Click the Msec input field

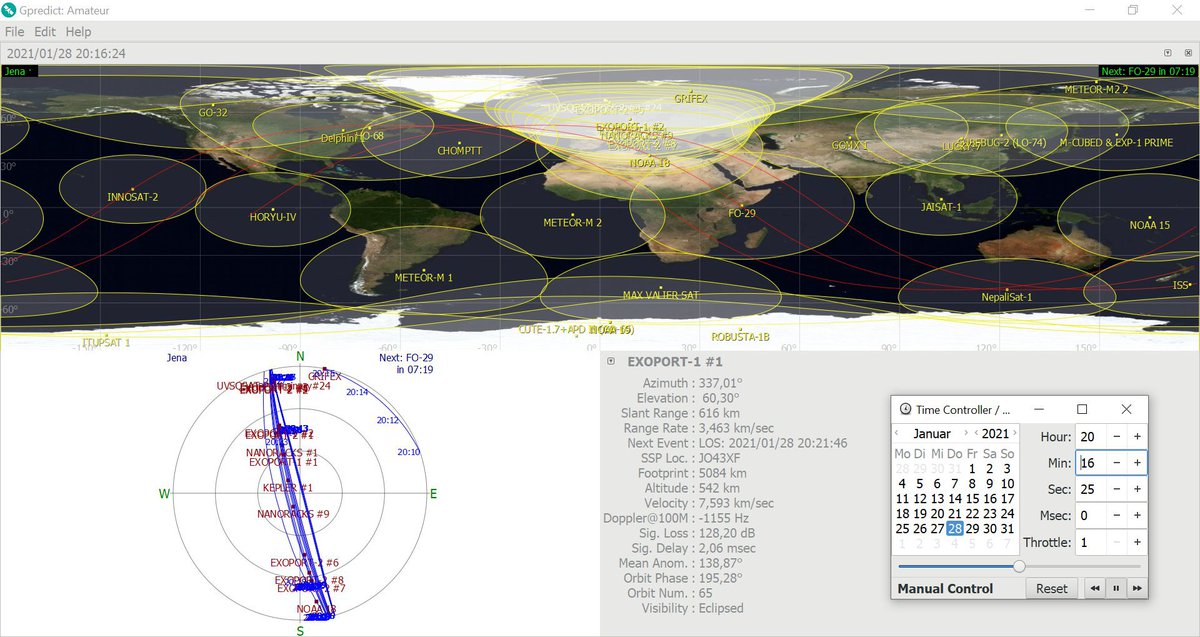(1091, 515)
